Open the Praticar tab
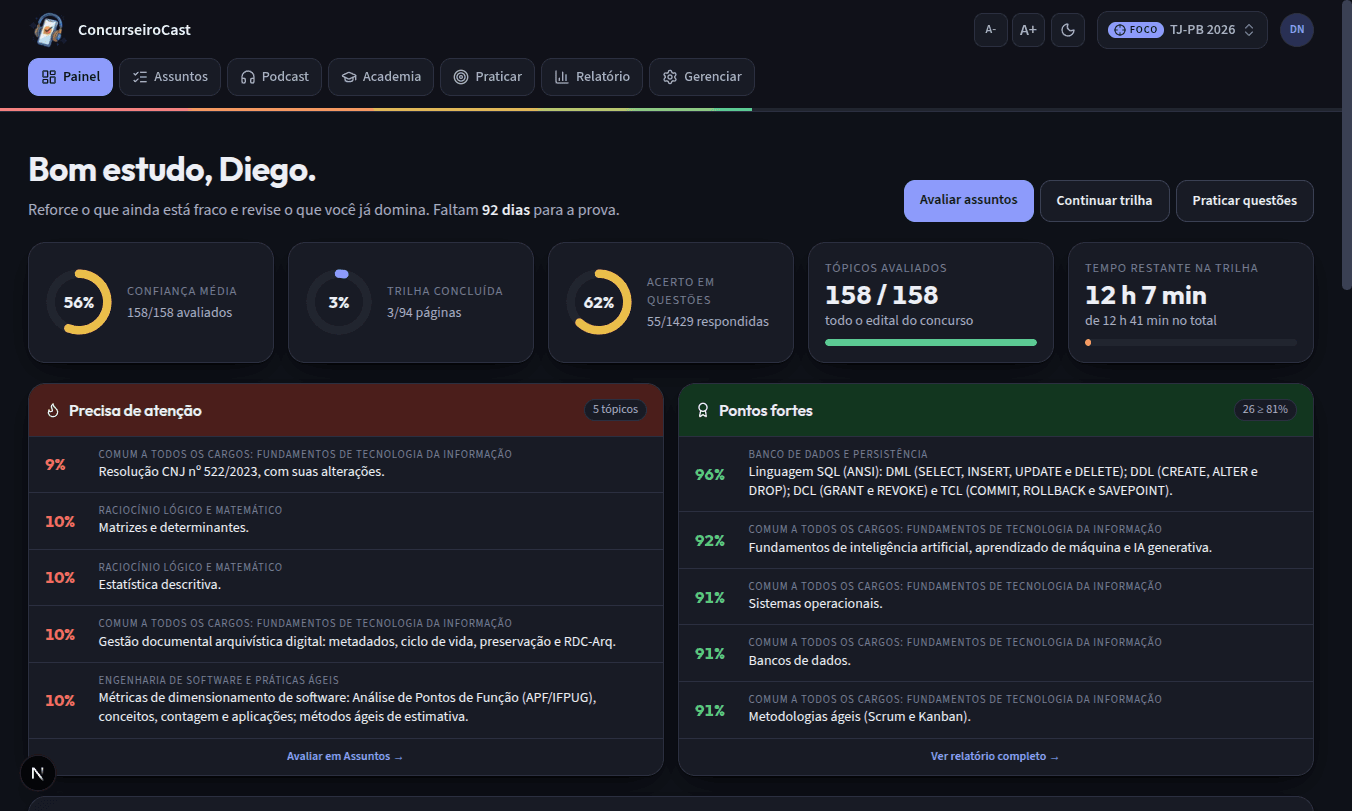 pos(487,77)
